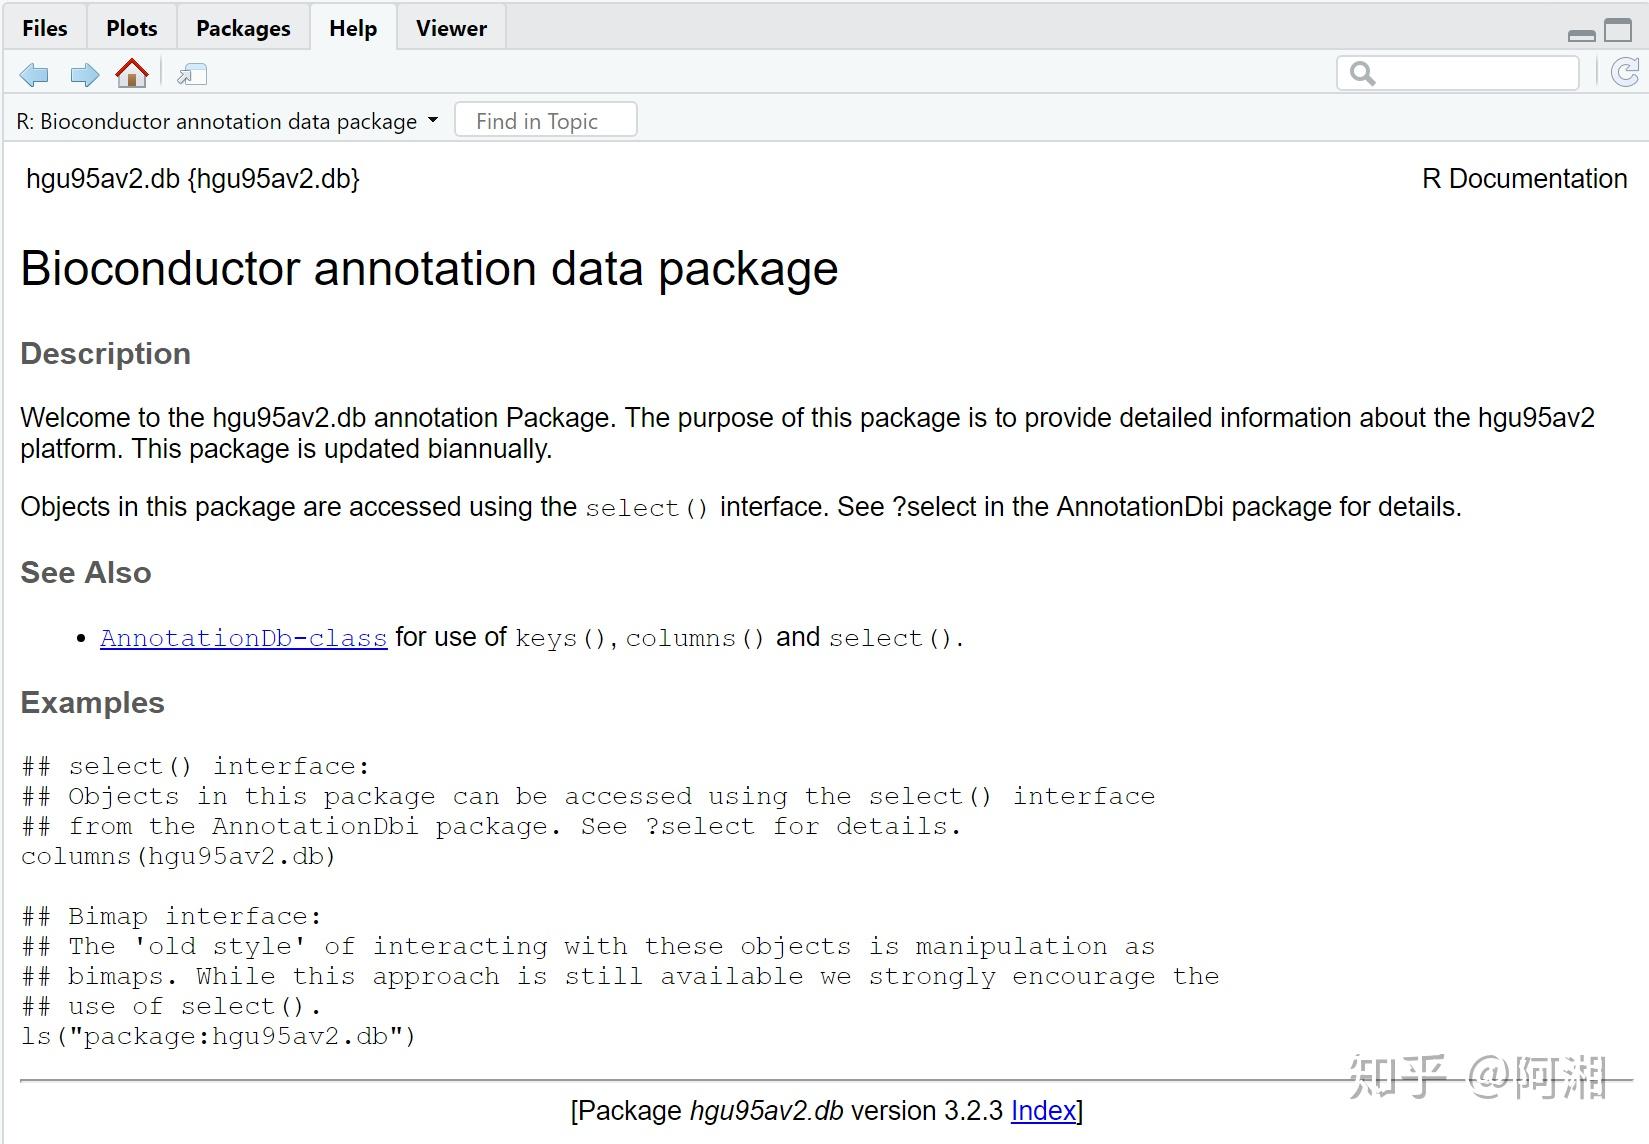Switch to the Viewer tab

(x=449, y=27)
